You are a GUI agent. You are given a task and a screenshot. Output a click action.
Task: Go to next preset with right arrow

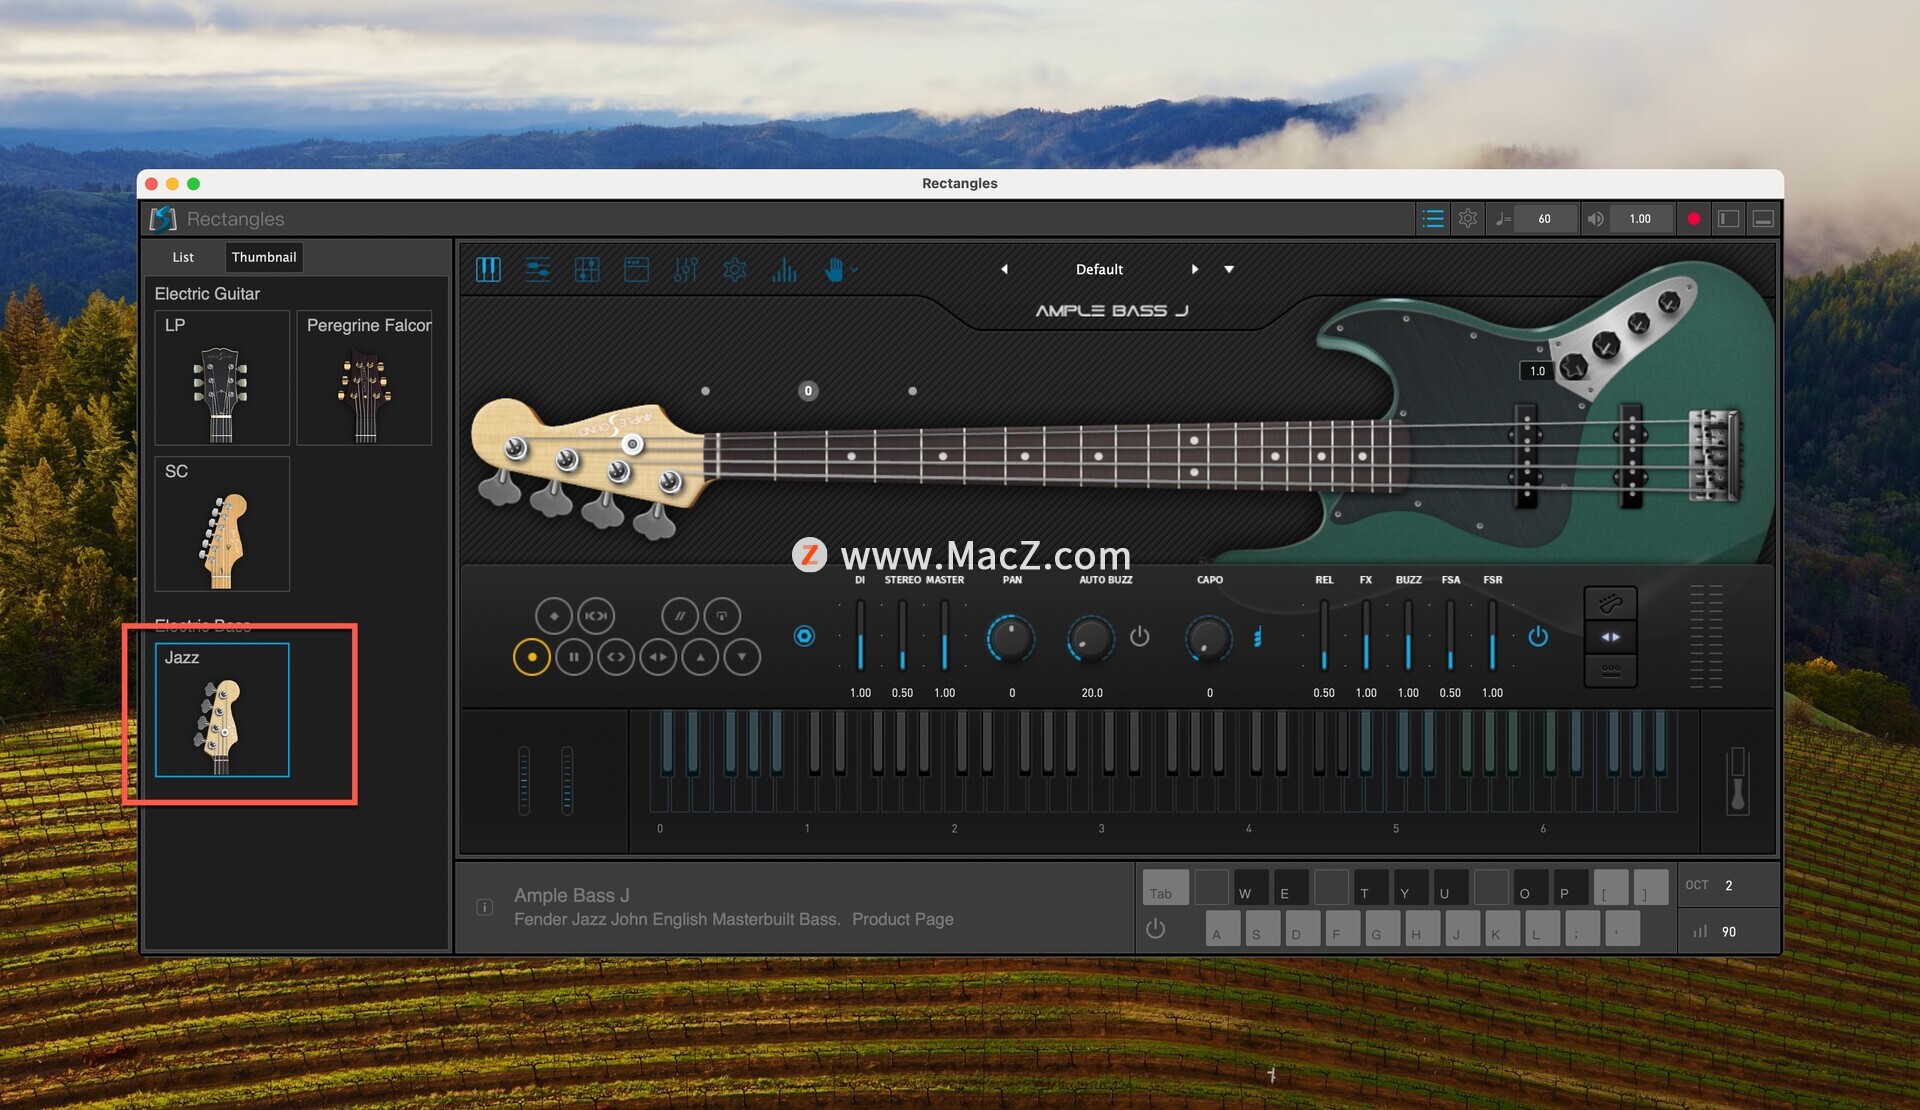coord(1195,270)
